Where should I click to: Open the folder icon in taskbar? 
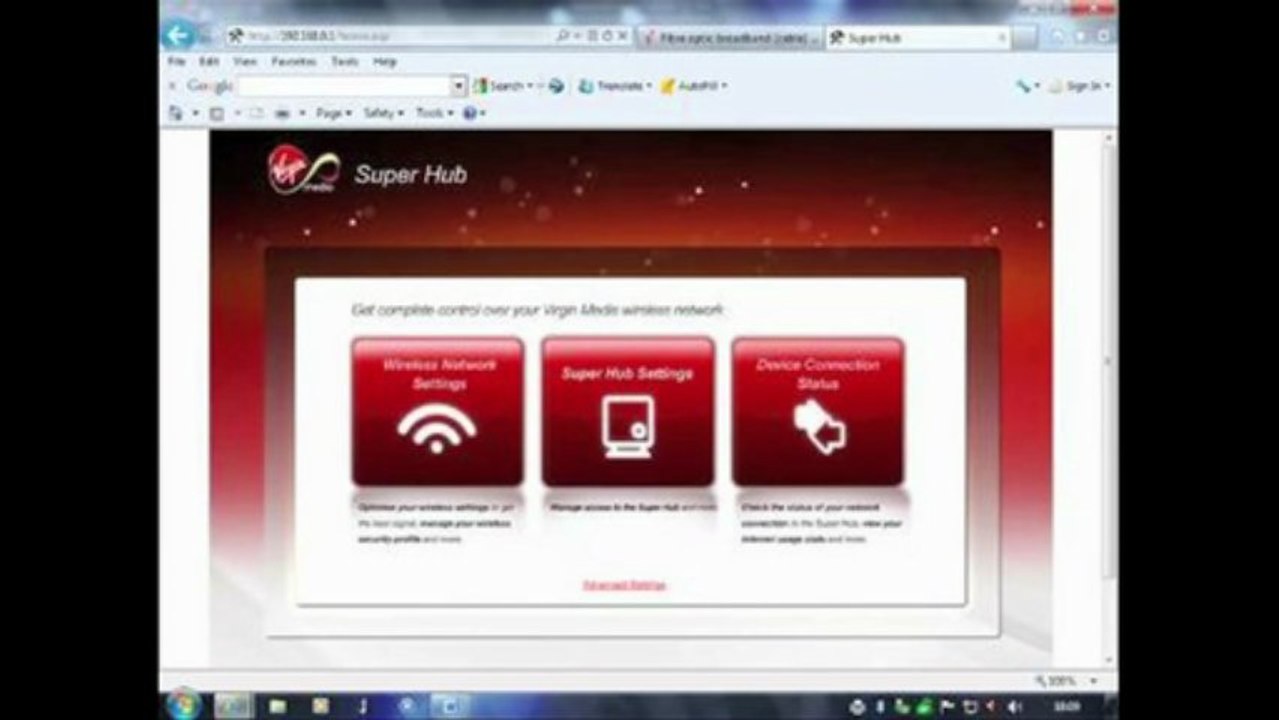click(278, 706)
